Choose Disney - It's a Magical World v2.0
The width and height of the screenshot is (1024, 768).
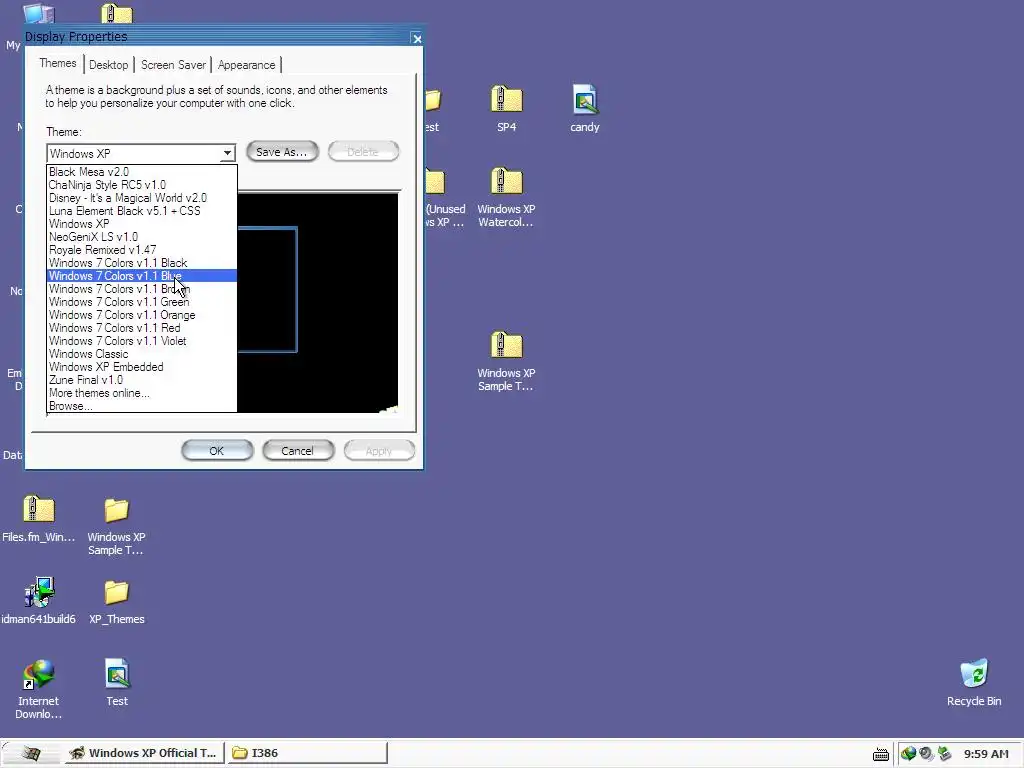point(142,198)
